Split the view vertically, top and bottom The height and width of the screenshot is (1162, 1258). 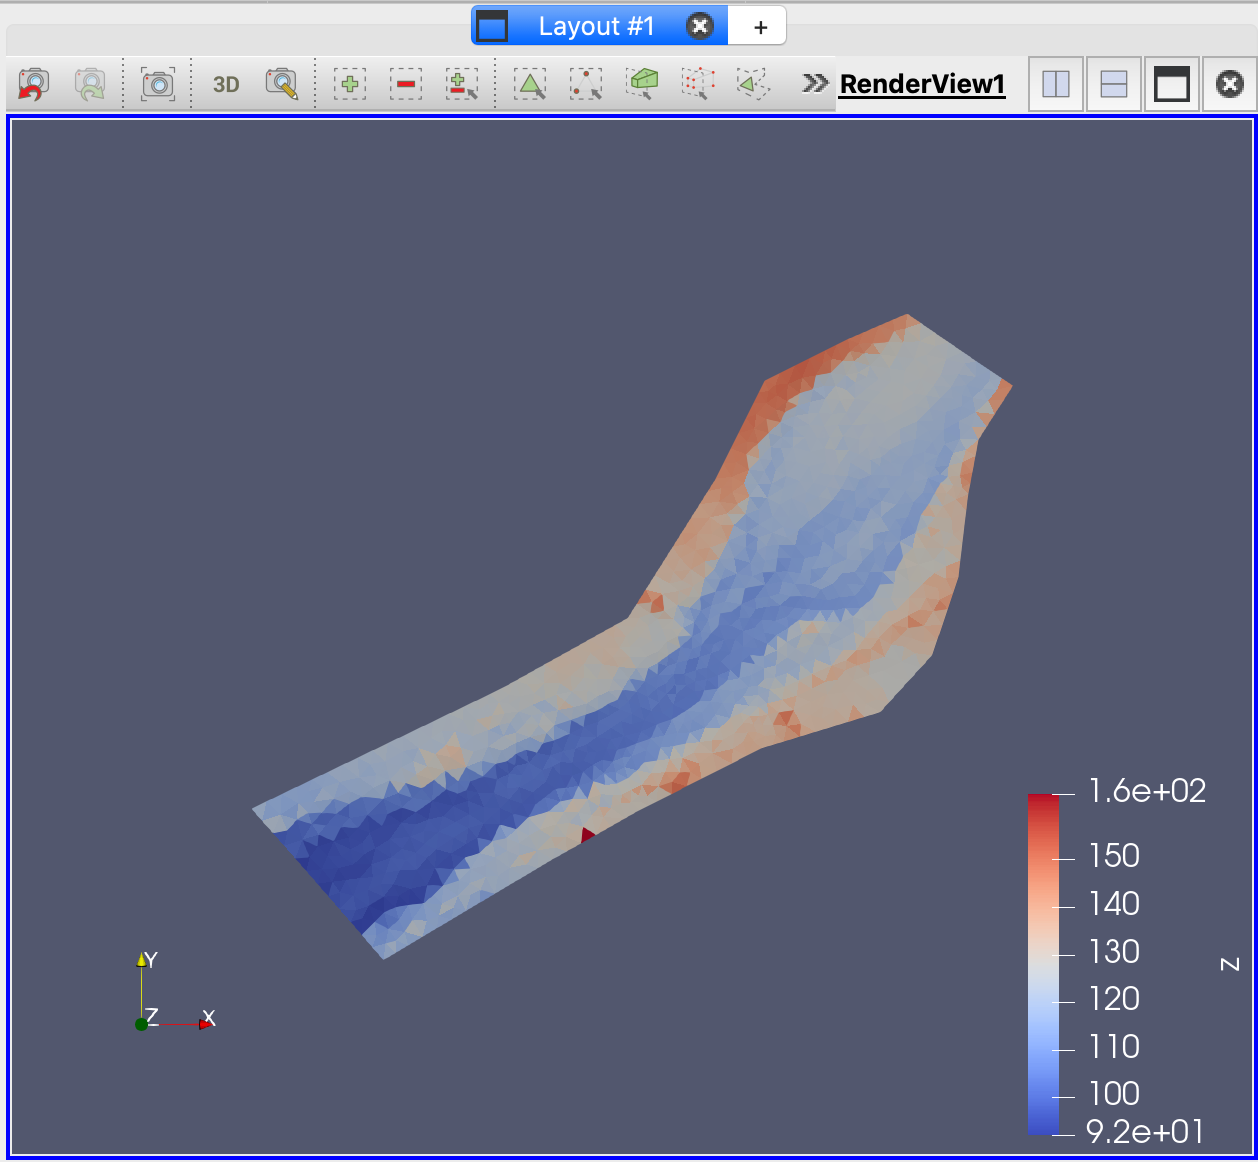pyautogui.click(x=1113, y=84)
